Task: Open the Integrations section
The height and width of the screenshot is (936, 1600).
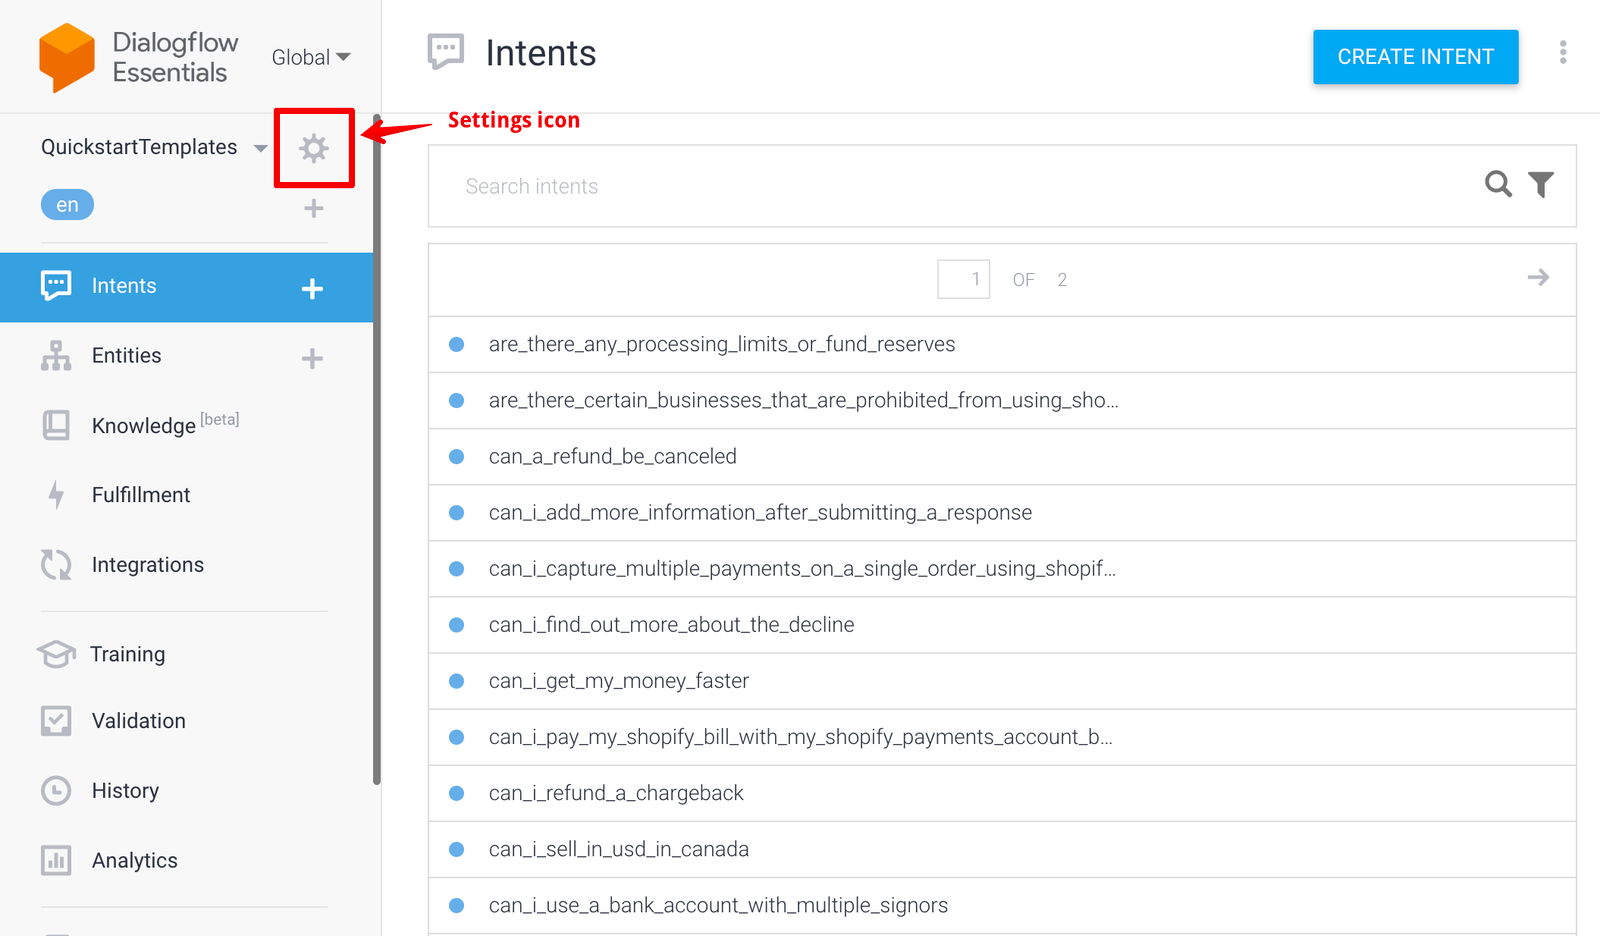Action: point(147,565)
